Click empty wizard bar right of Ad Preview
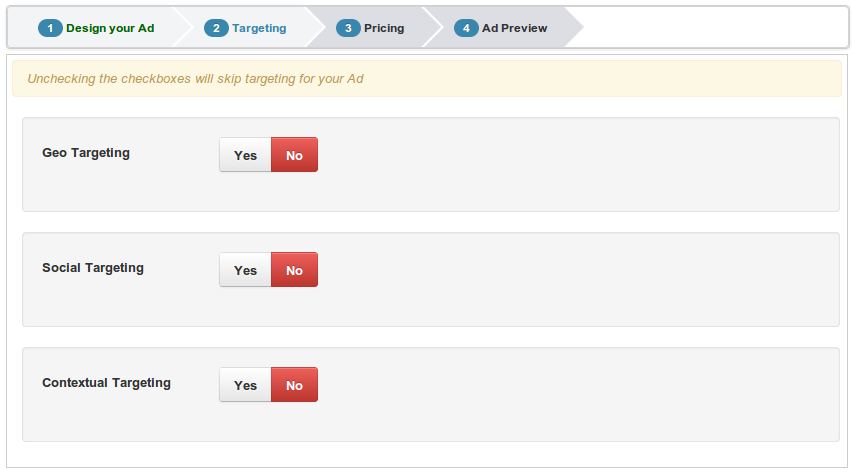The image size is (852, 474). pyautogui.click(x=710, y=28)
